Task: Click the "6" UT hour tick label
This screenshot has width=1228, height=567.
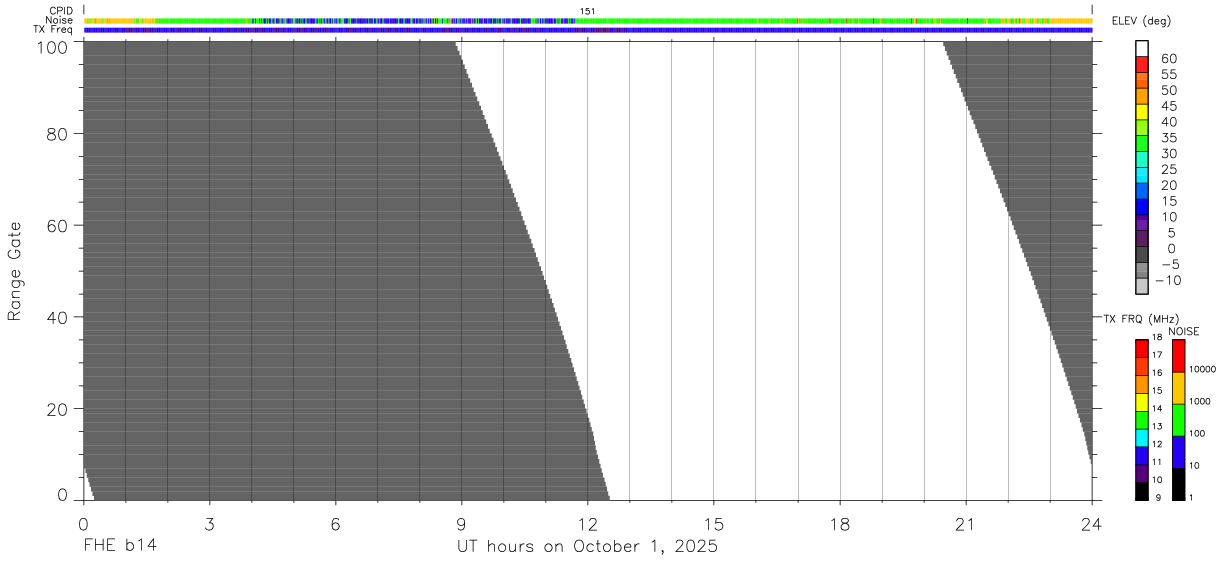Action: [335, 524]
